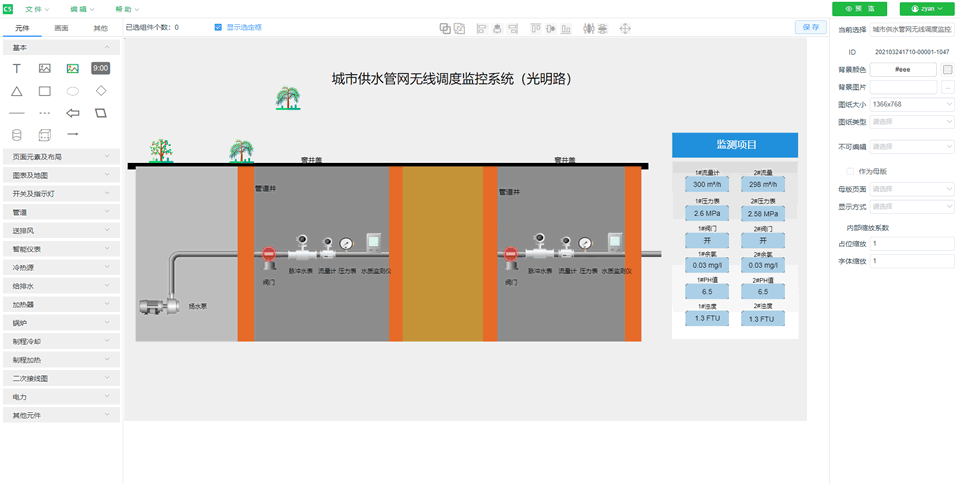
Task: Select the 9:00 clock component
Action: [101, 69]
